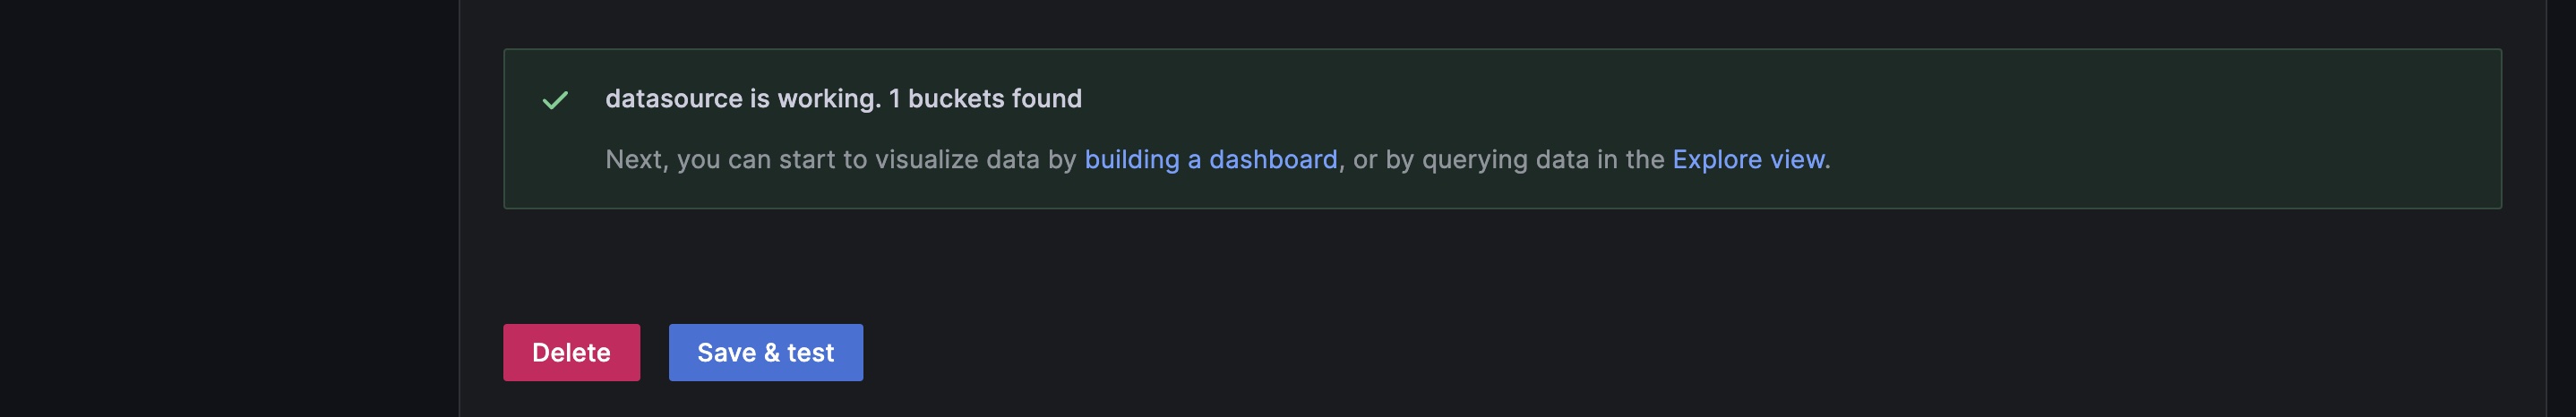The image size is (2576, 417).
Task: Click the Save & test button
Action: tap(765, 352)
